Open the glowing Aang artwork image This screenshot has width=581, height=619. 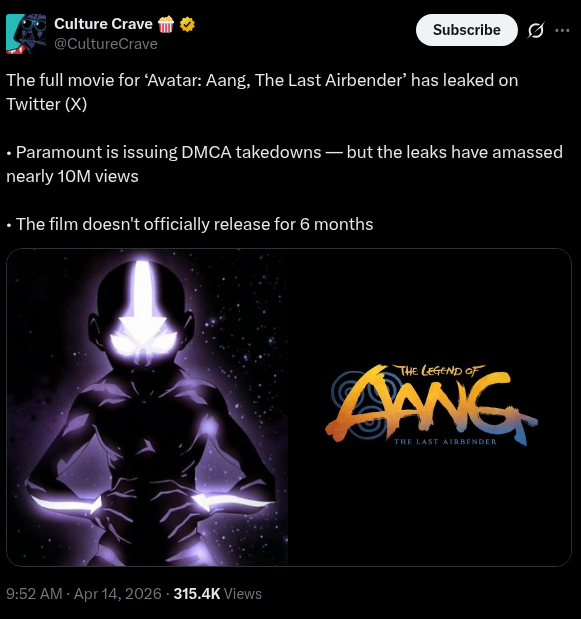point(147,407)
